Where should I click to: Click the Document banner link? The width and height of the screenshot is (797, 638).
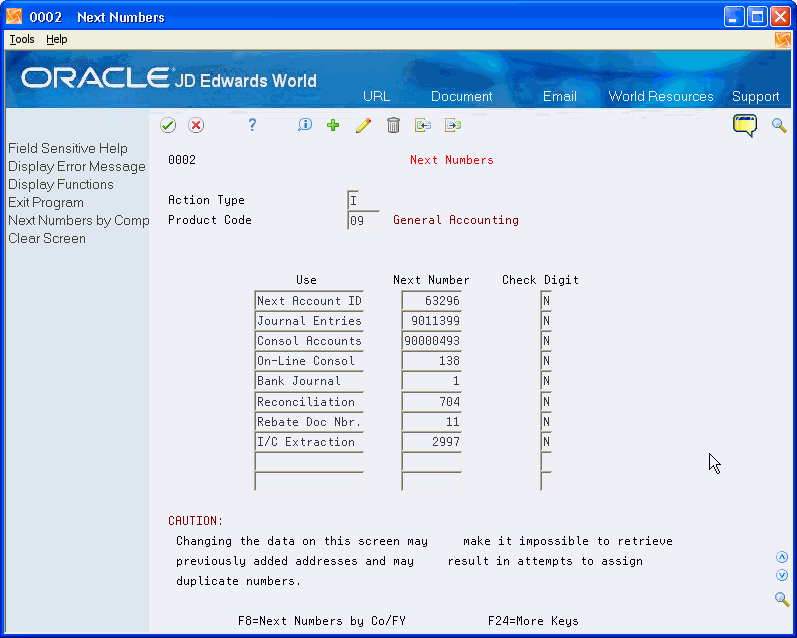pyautogui.click(x=462, y=96)
